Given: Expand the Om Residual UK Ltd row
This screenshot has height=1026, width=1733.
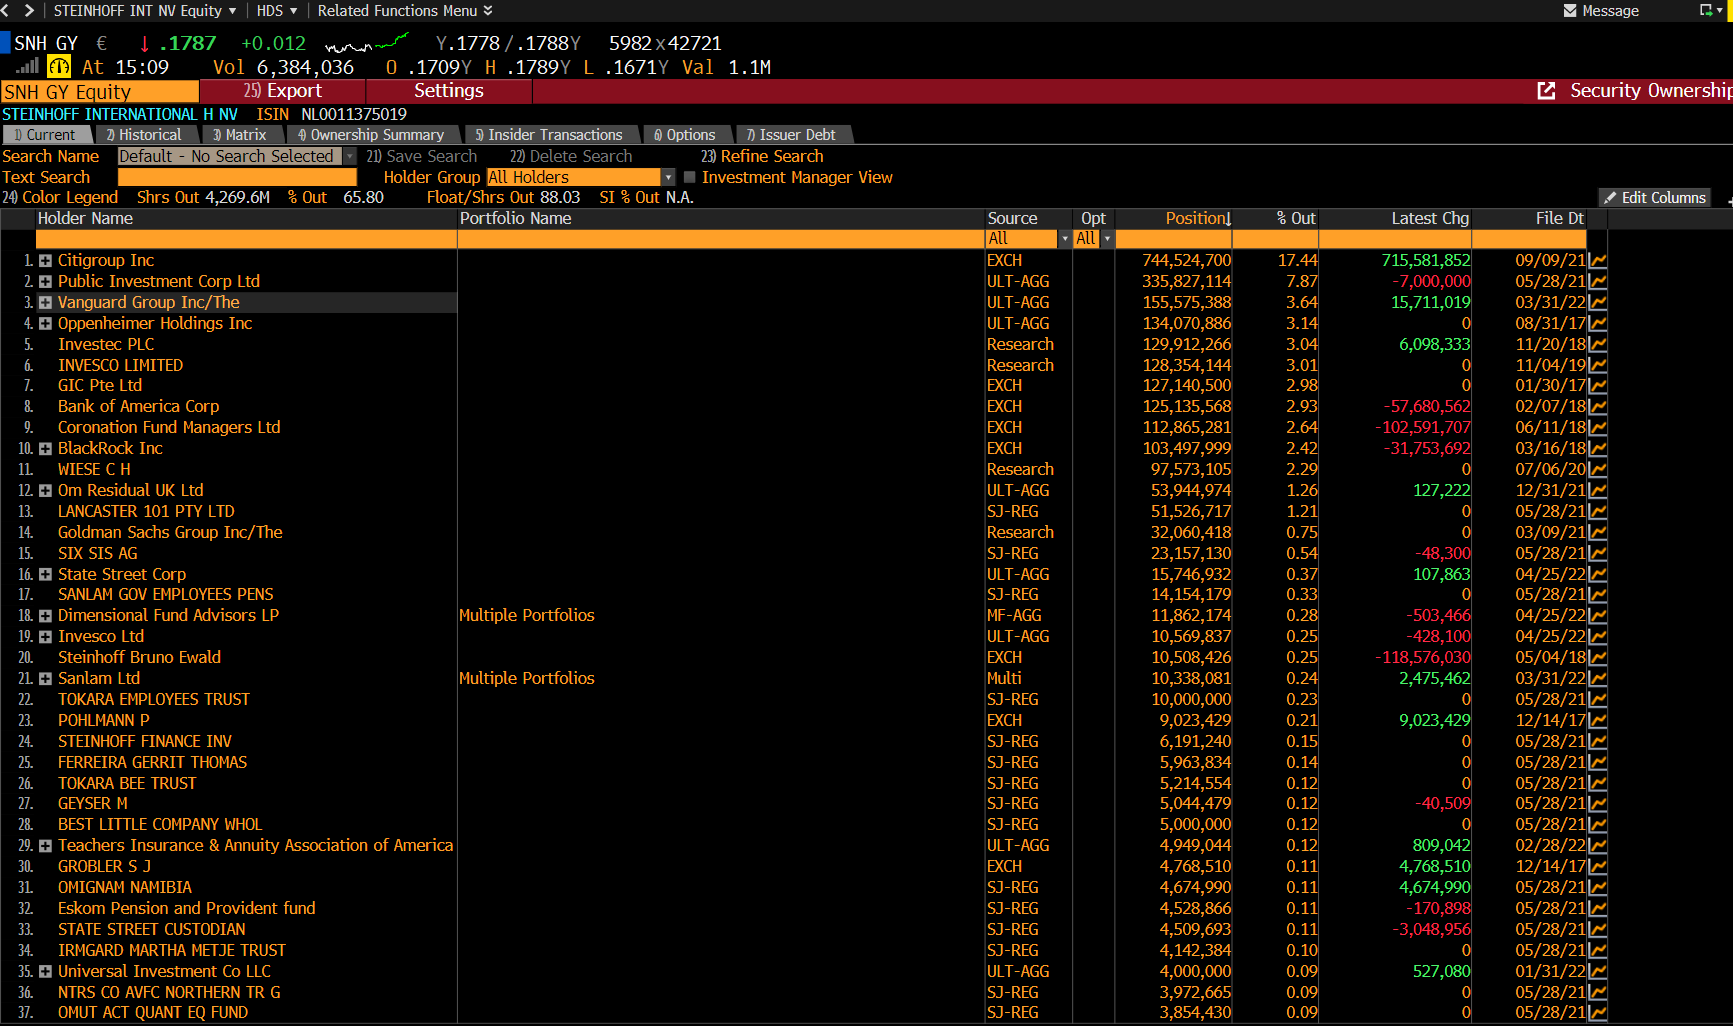Looking at the screenshot, I should click(45, 491).
